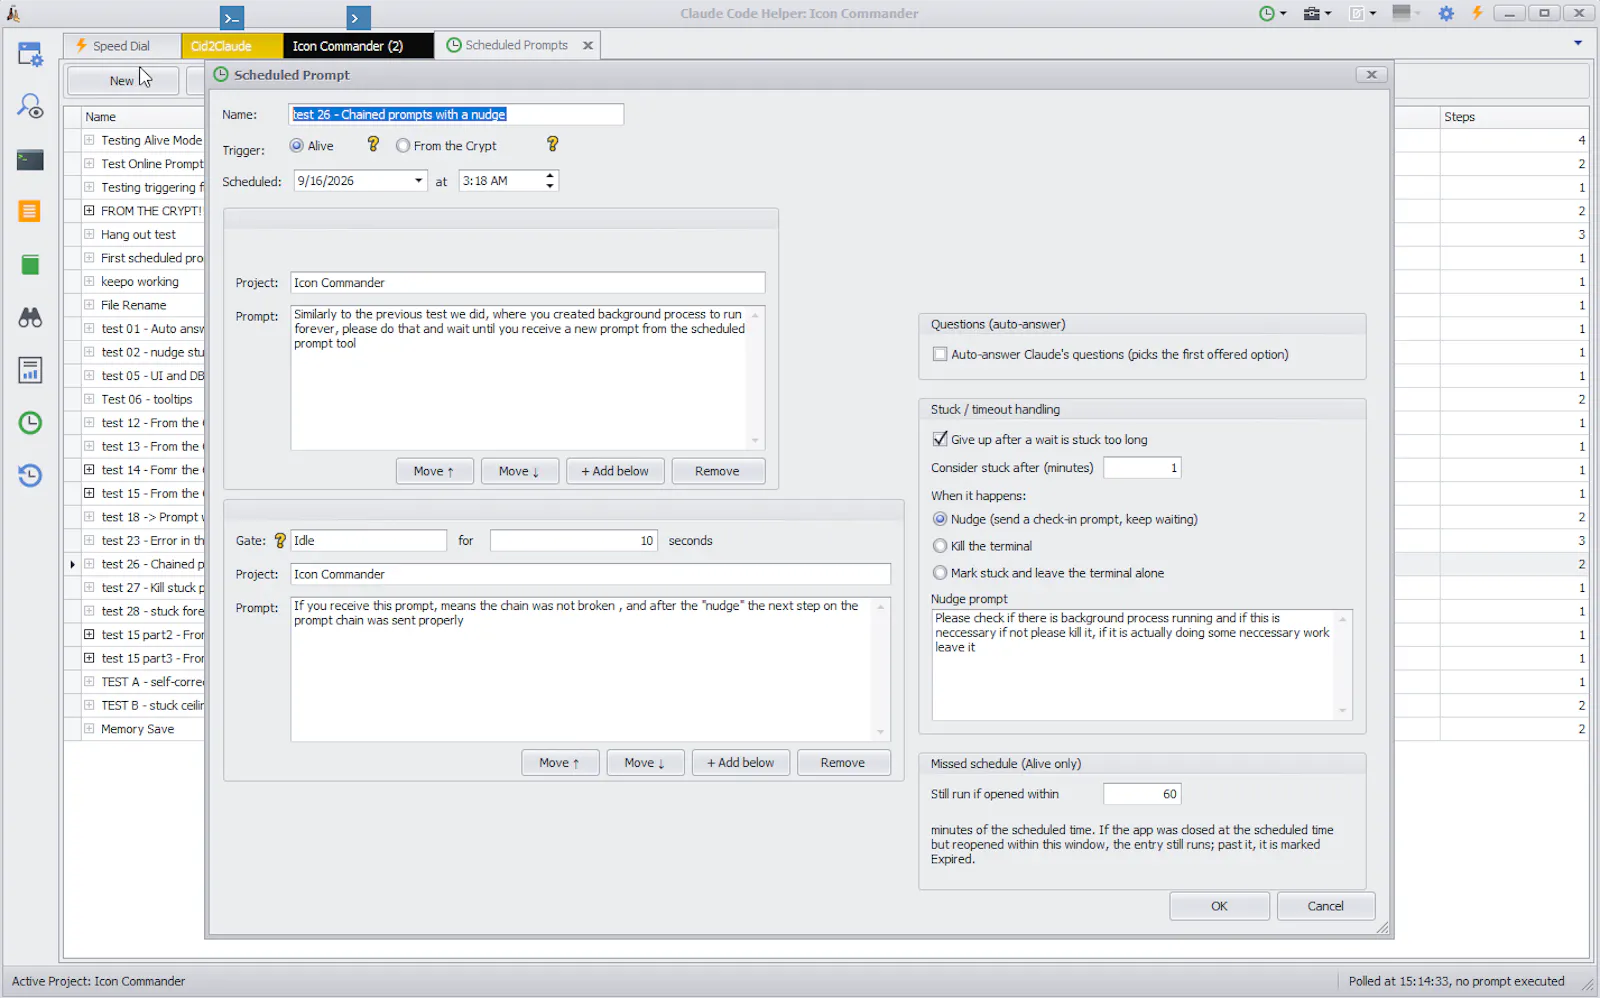1600x998 pixels.
Task: Click the help question mark next to Gate
Action: [x=280, y=540]
